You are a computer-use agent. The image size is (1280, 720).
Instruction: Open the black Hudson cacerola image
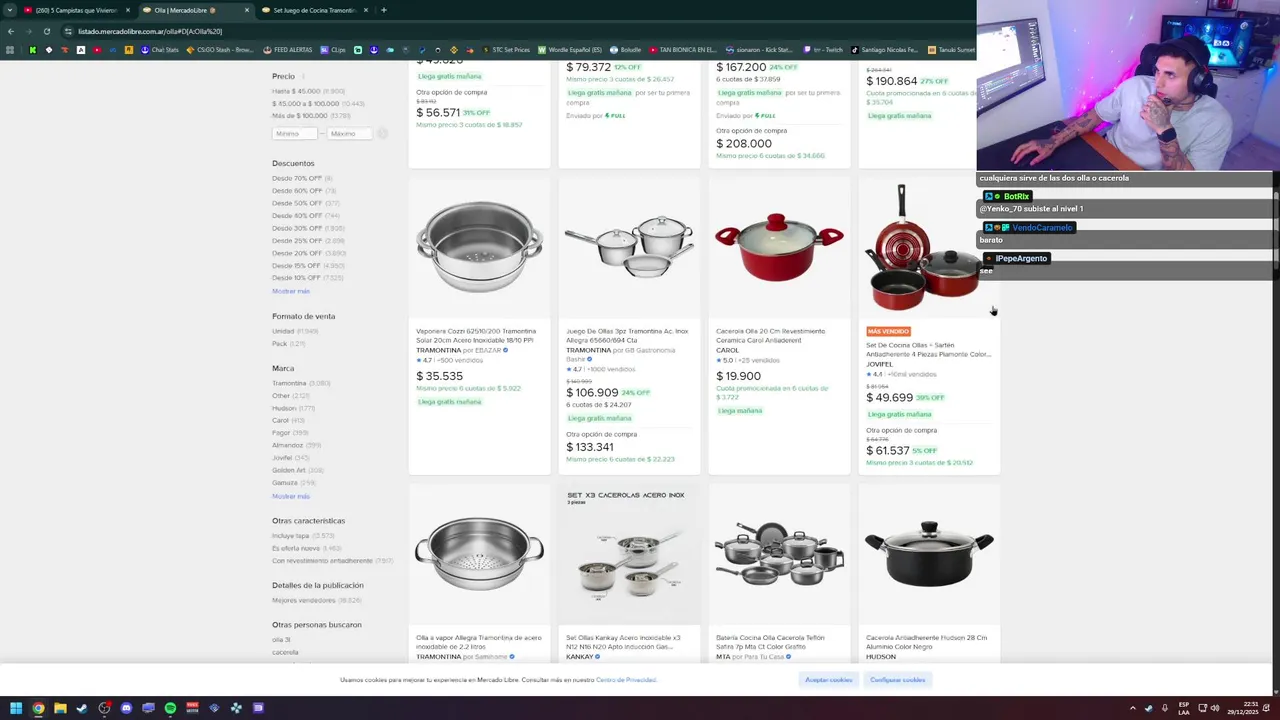pos(929,553)
